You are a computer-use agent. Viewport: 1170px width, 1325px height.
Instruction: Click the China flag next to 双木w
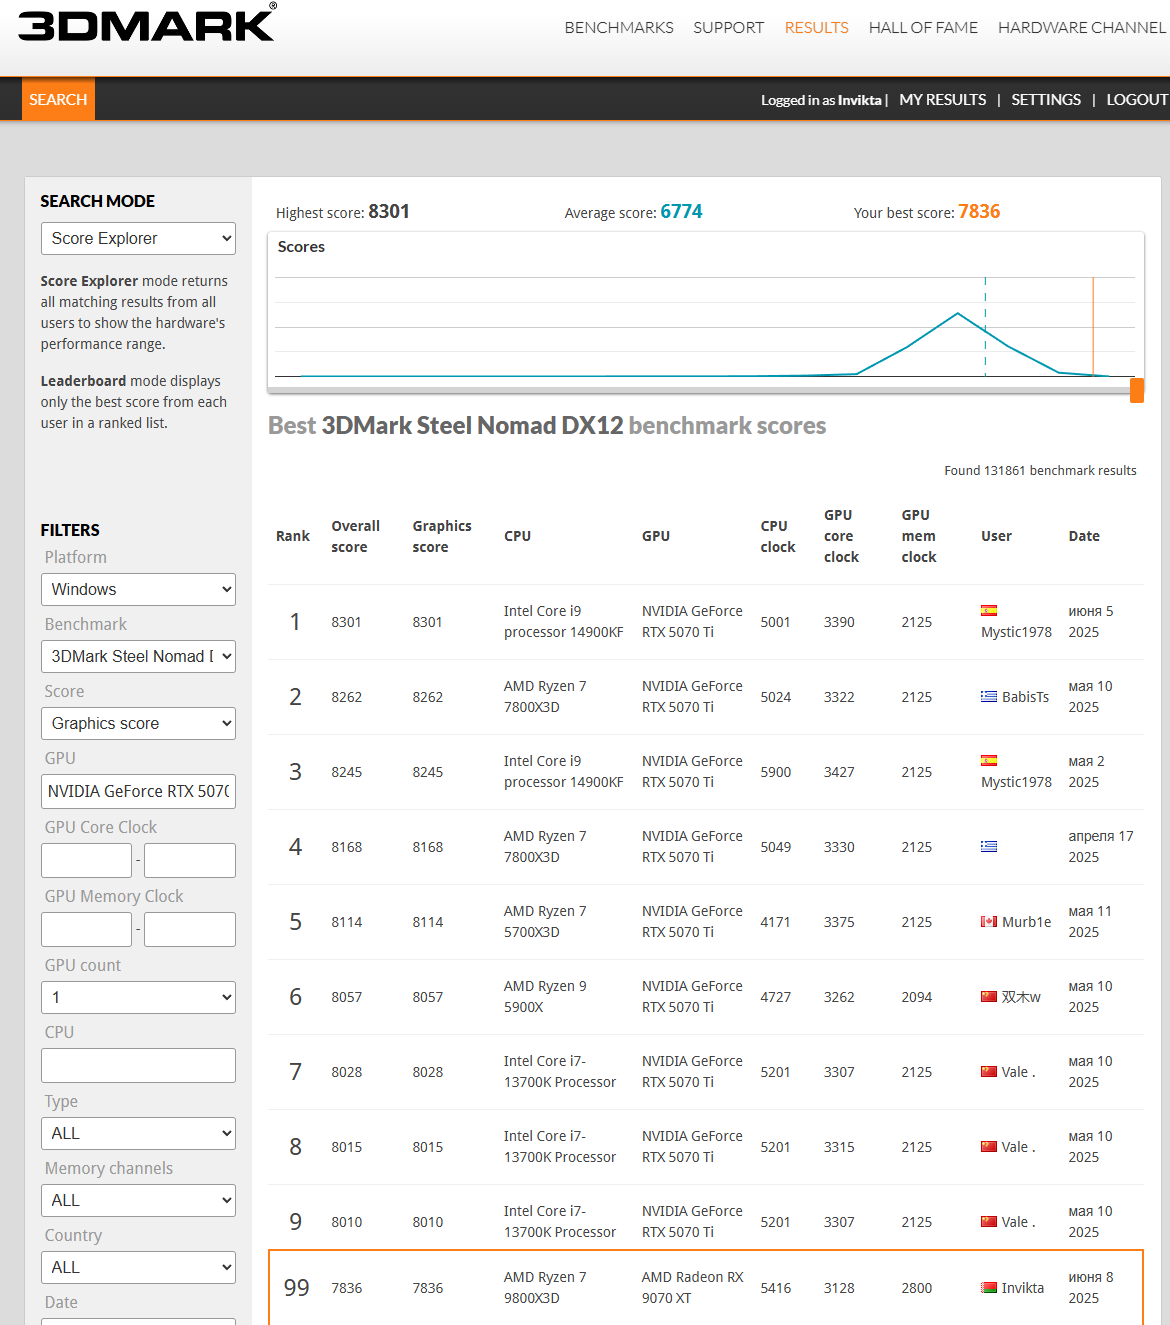click(x=989, y=997)
